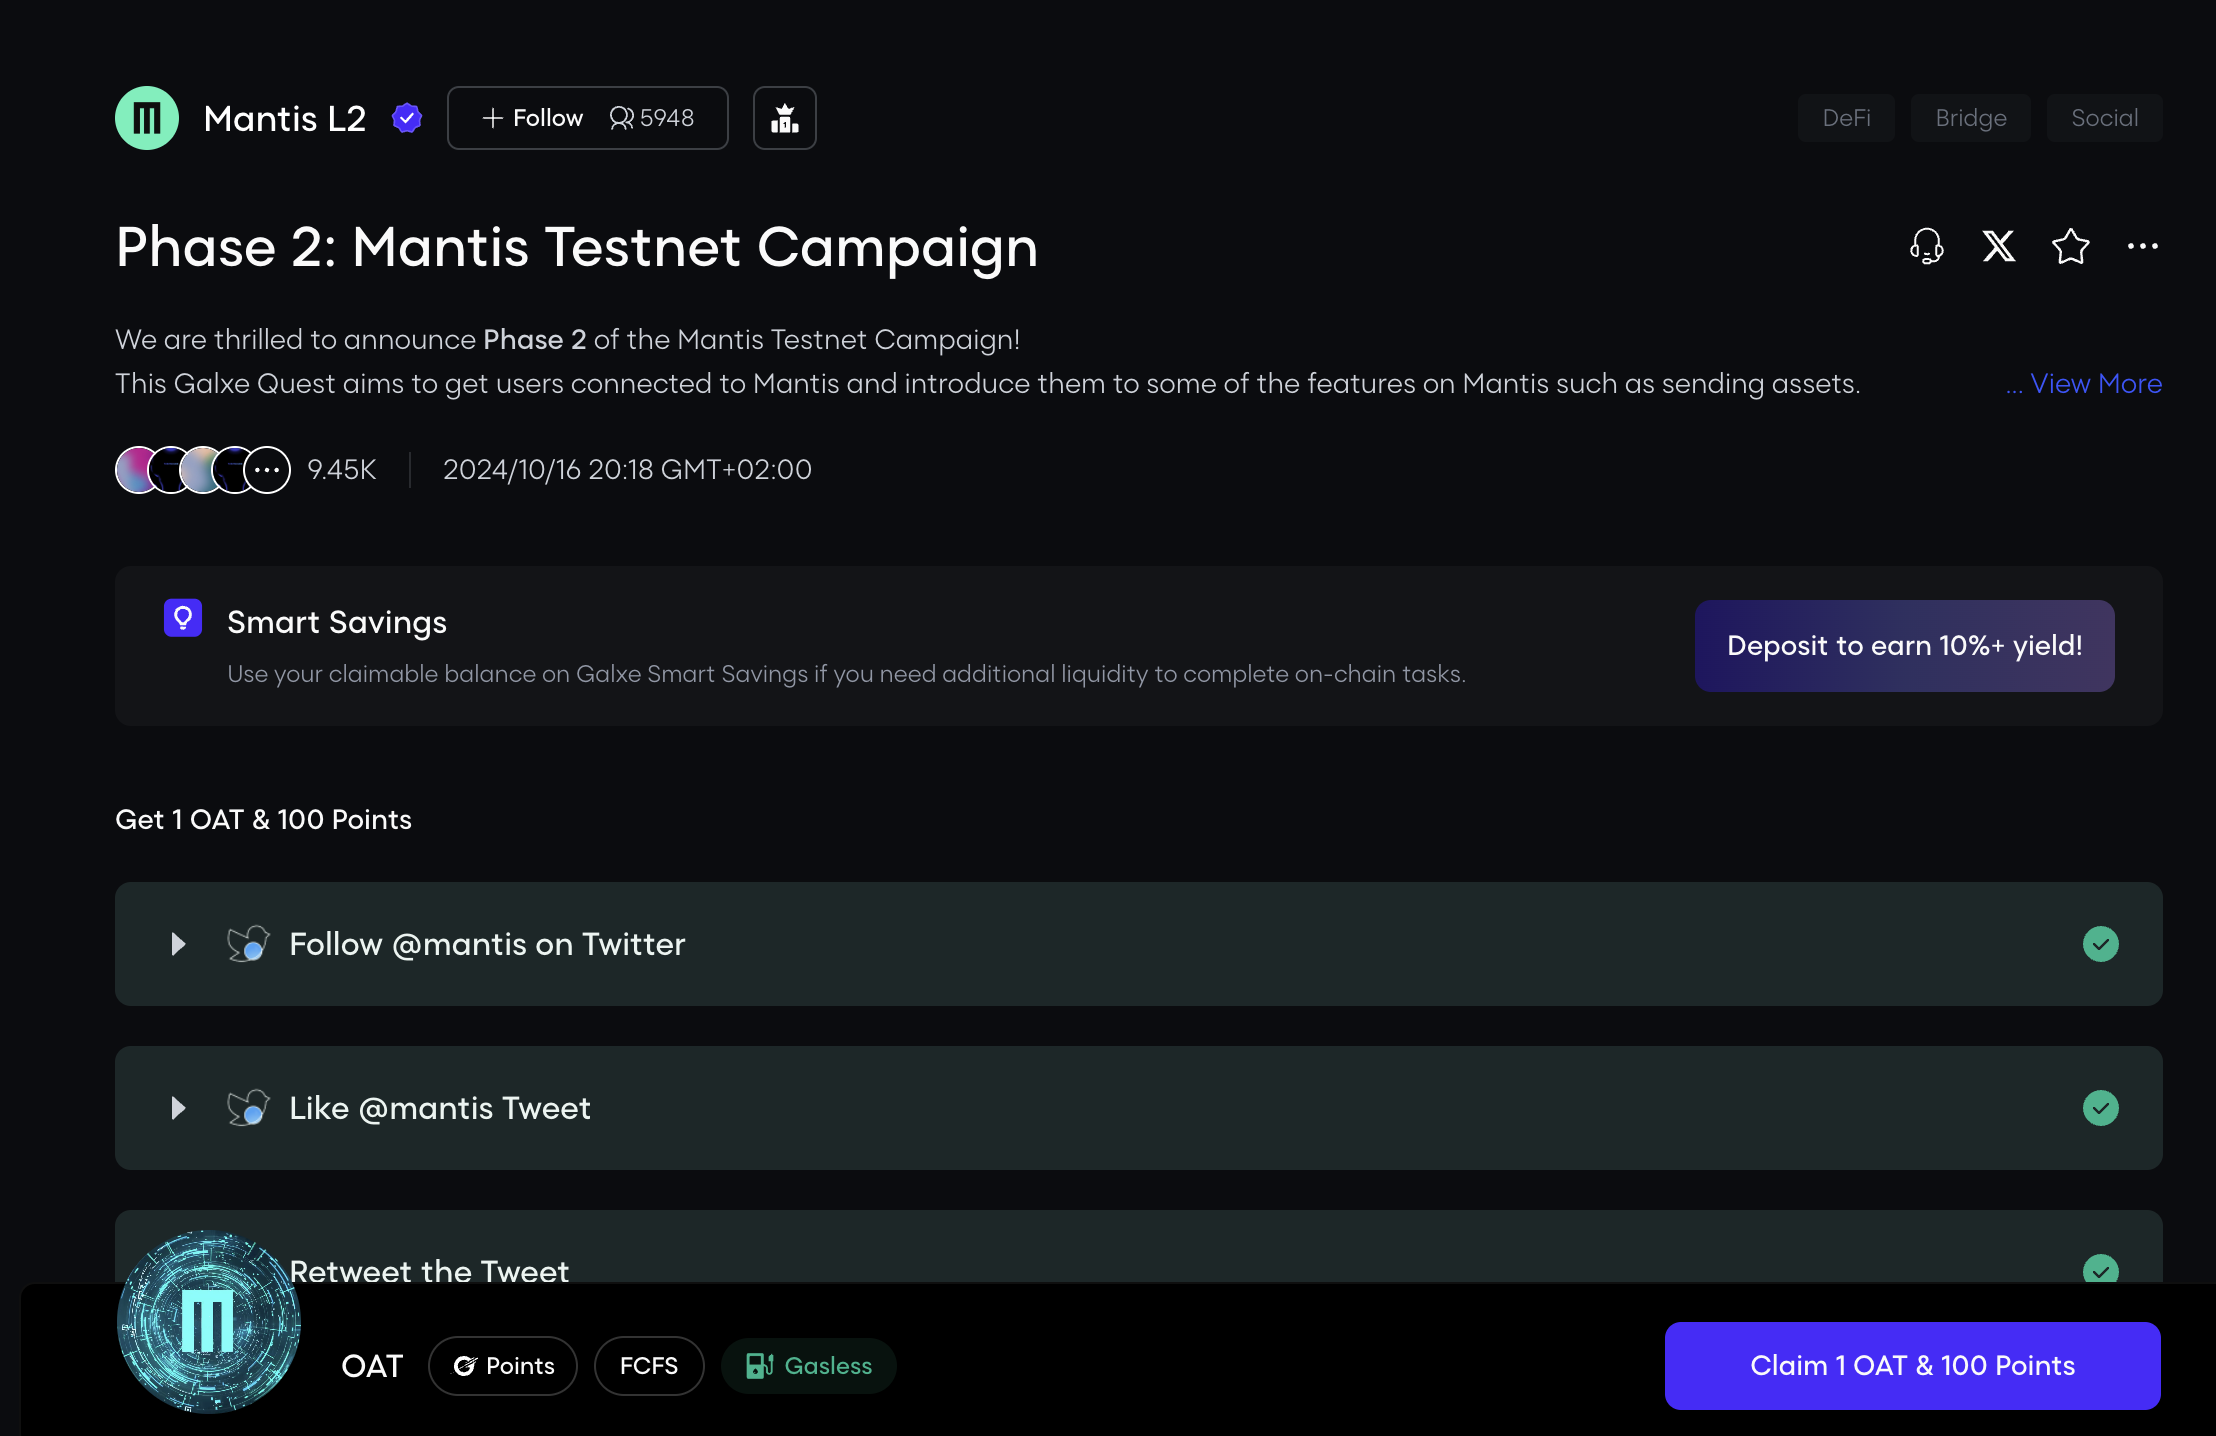Click checkmark on Retweet the Tweet task

coord(2100,1269)
